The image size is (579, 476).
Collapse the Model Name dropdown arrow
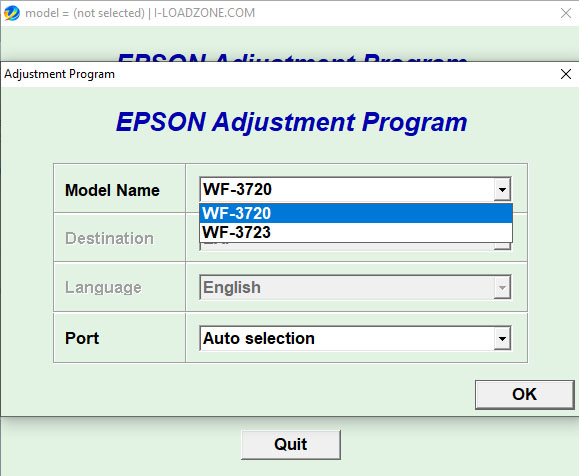[x=502, y=189]
